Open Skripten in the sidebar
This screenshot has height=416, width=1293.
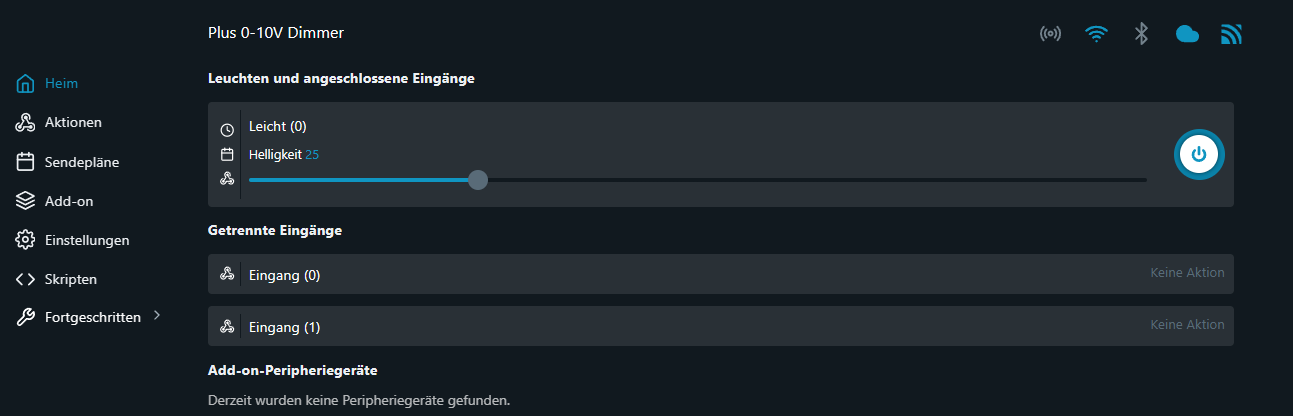[x=70, y=279]
